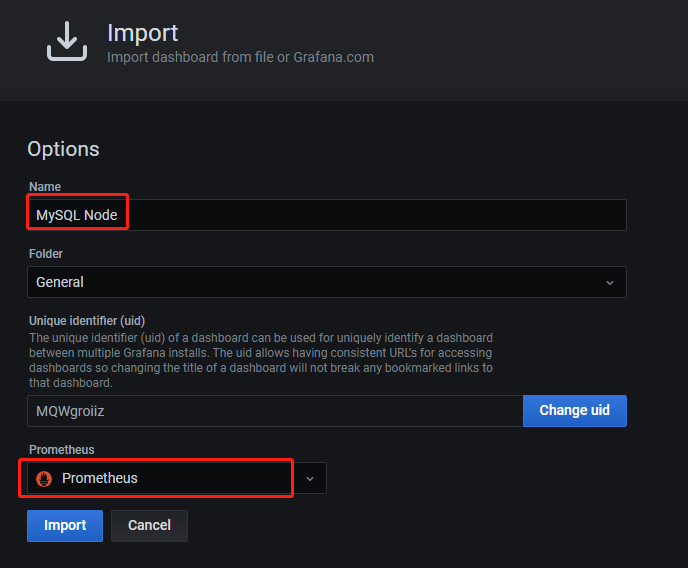Select the General text in Folder box

60,282
